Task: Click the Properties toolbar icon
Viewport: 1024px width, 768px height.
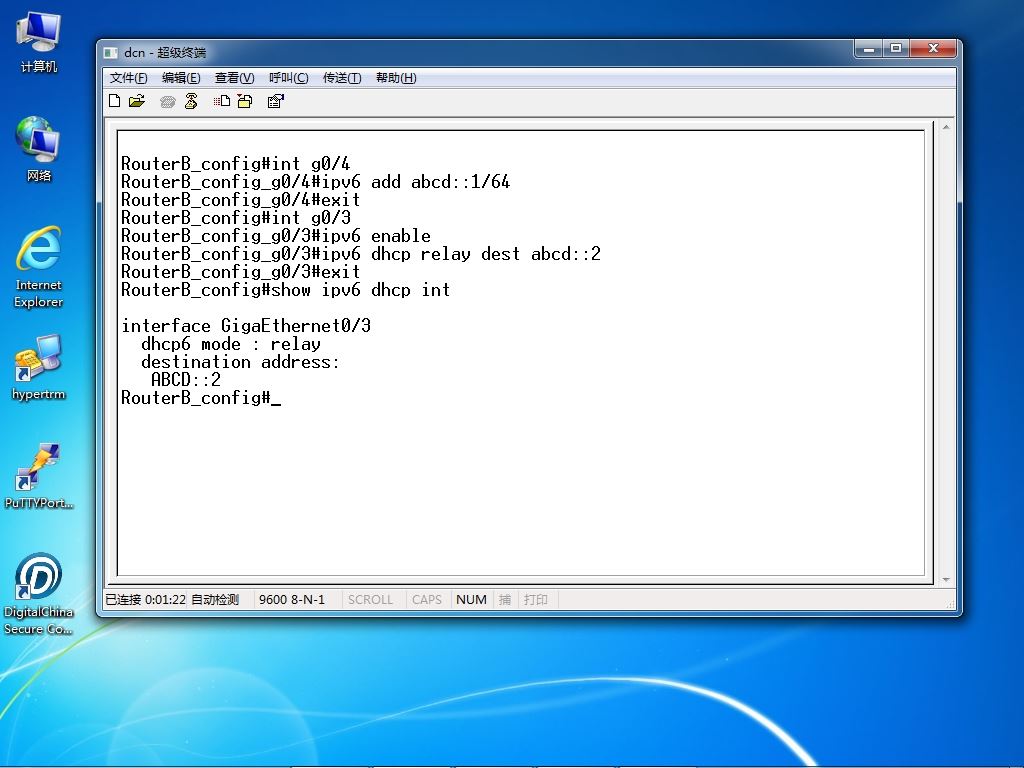Action: (x=276, y=101)
